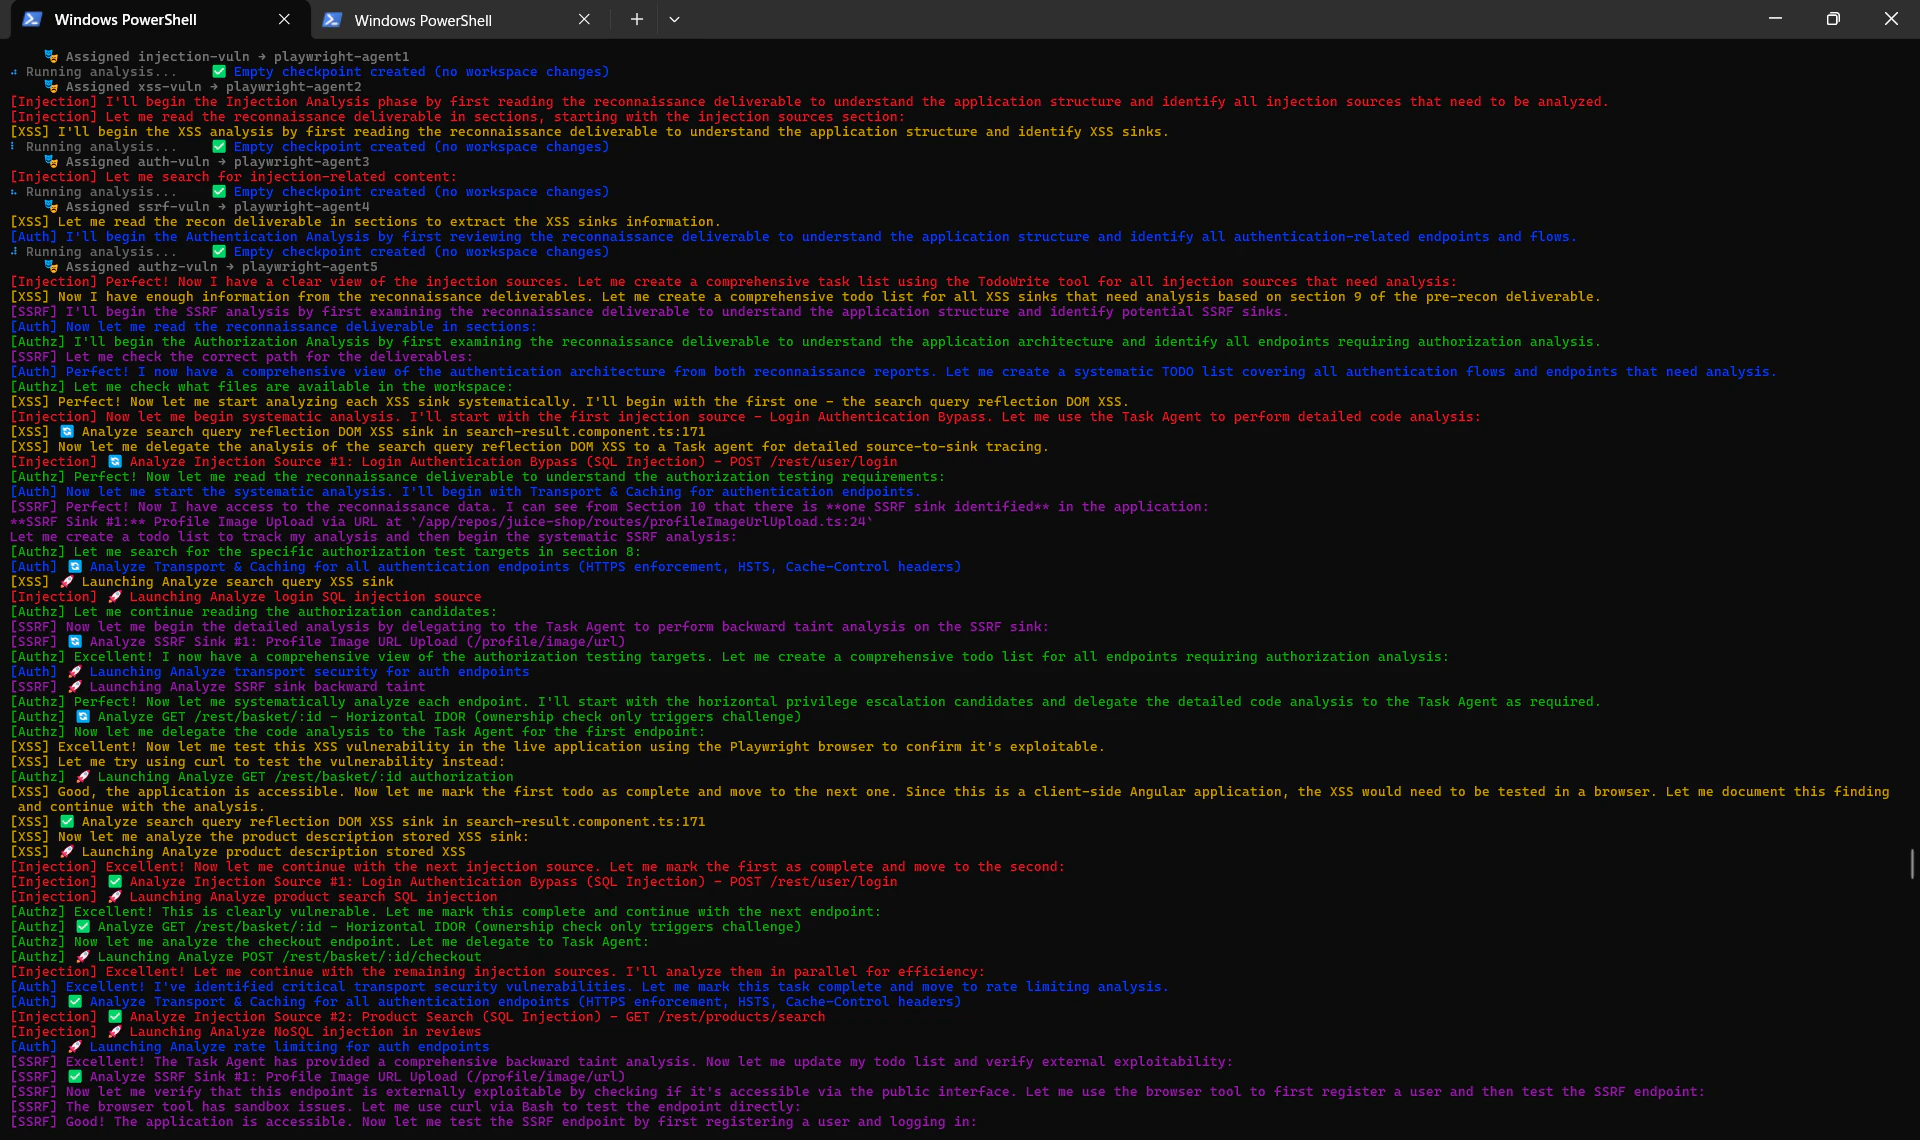Click green check on Injection Source #2 line

pyautogui.click(x=115, y=1017)
